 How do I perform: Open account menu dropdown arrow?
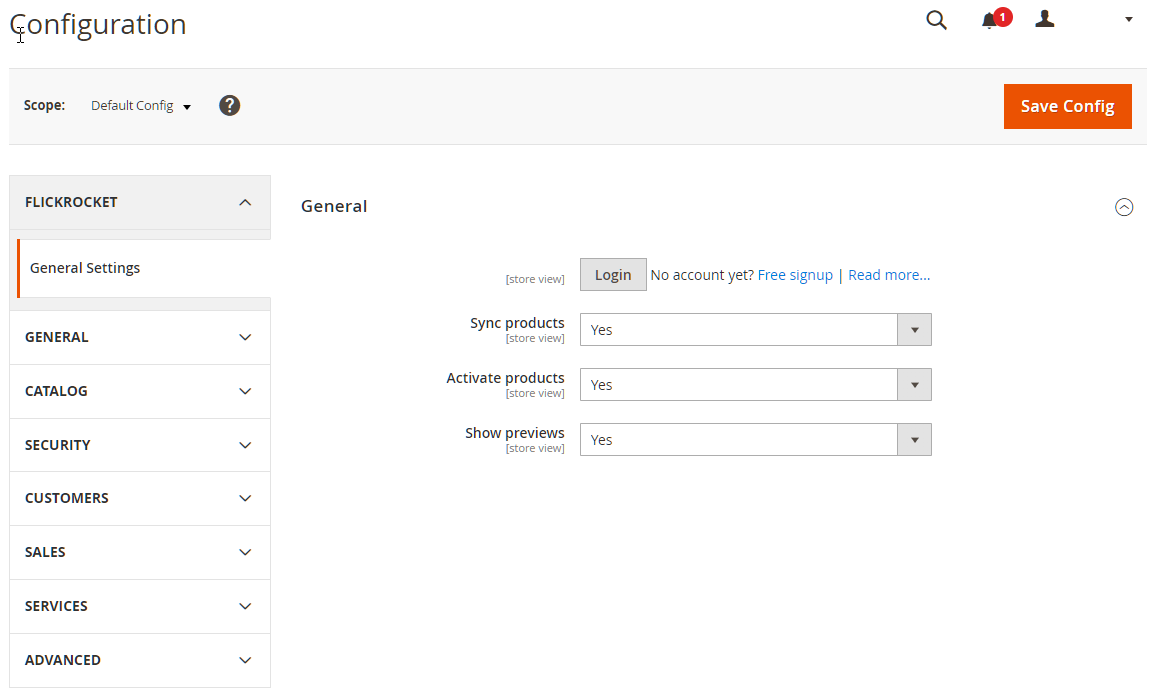click(1129, 19)
